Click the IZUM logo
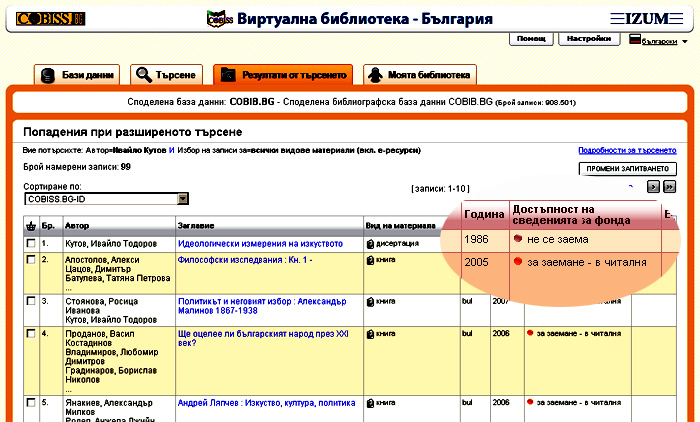Screen dimensions: 700x422 [x=647, y=19]
